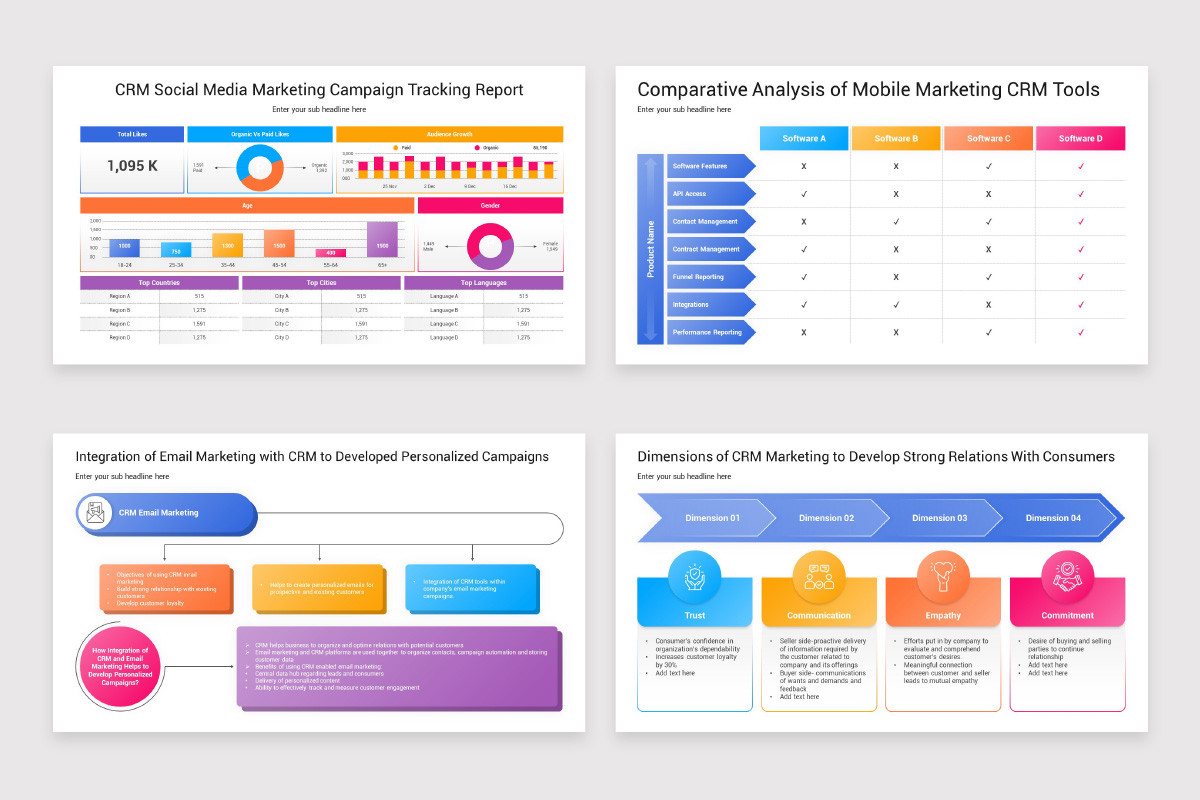The height and width of the screenshot is (800, 1200).
Task: Select the Performance Reporting row label
Action: (711, 332)
